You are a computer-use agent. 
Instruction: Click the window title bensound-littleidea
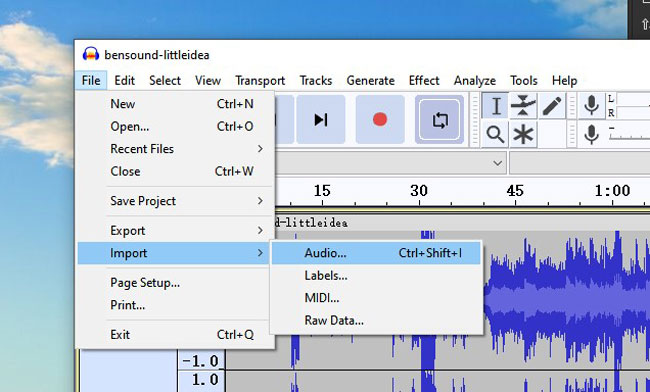157,55
